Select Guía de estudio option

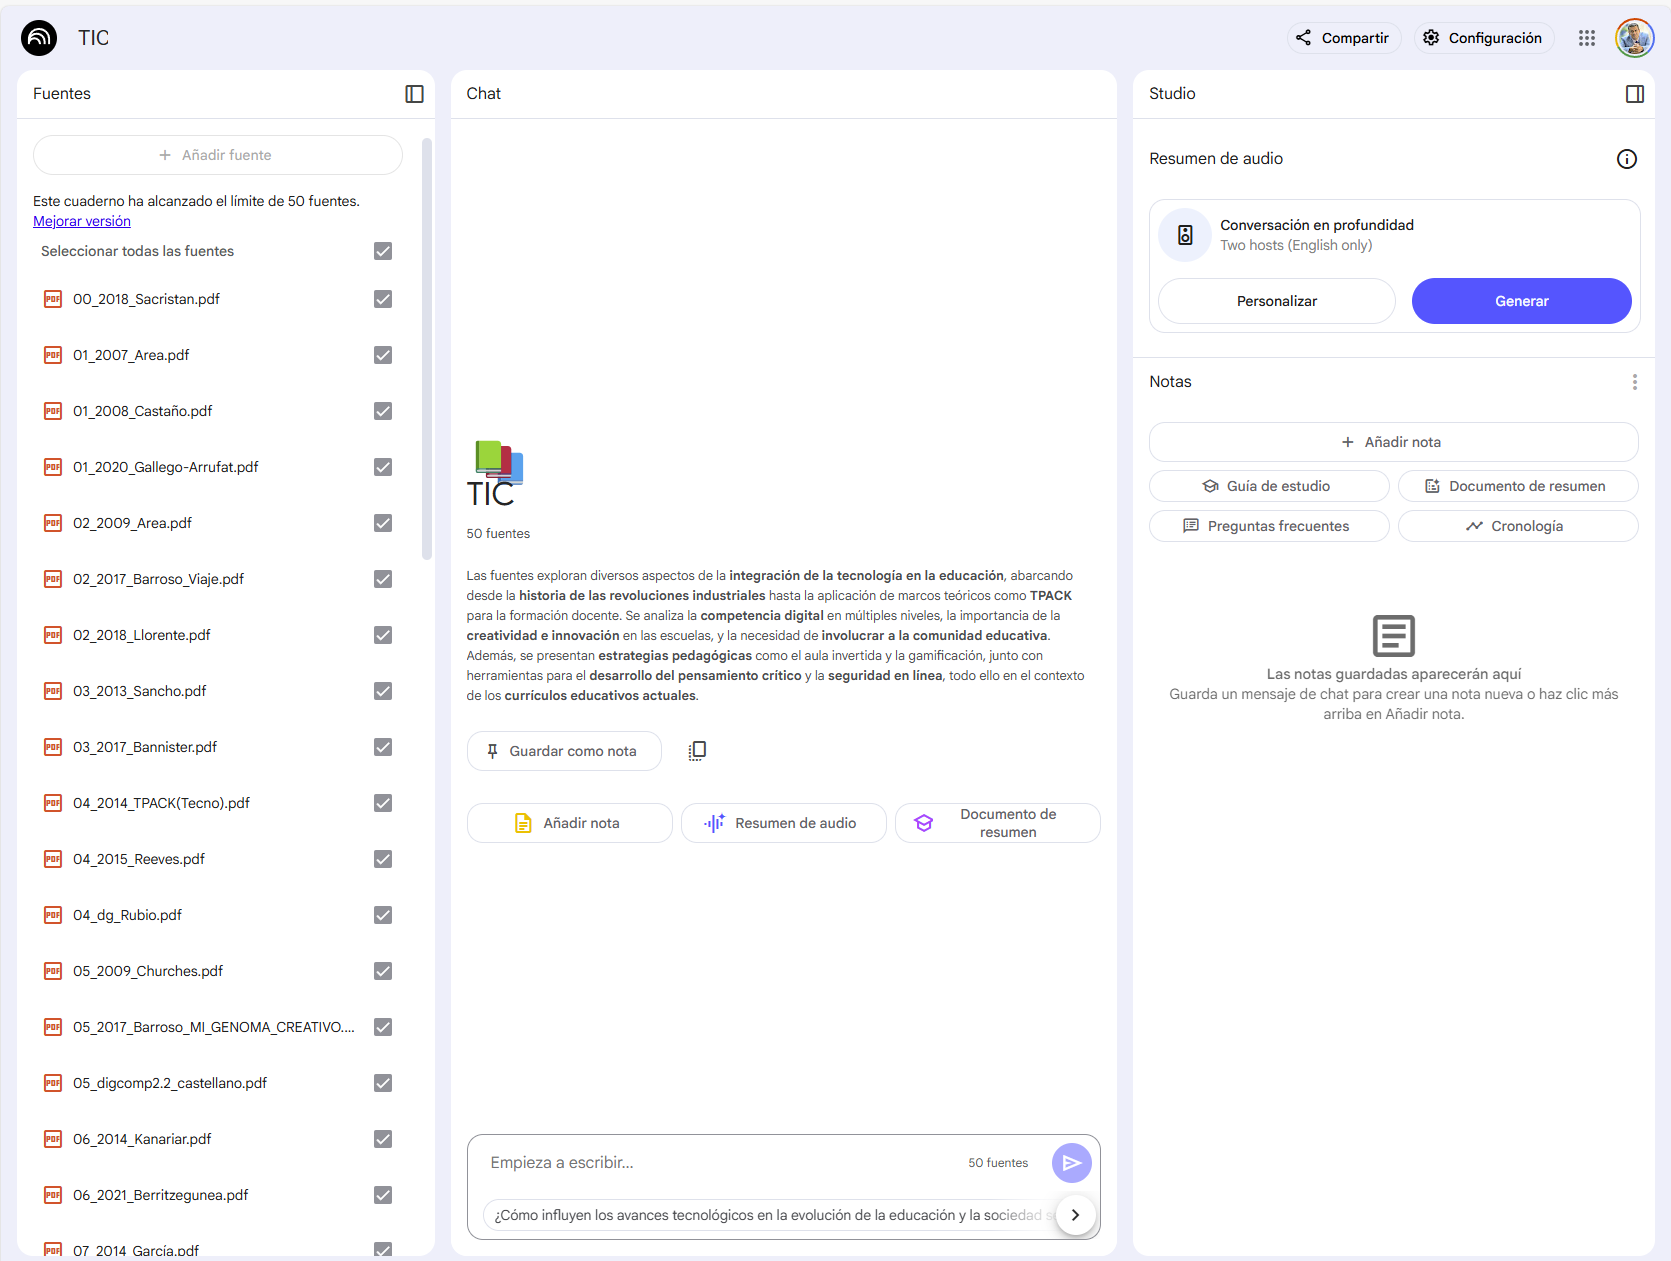point(1268,486)
